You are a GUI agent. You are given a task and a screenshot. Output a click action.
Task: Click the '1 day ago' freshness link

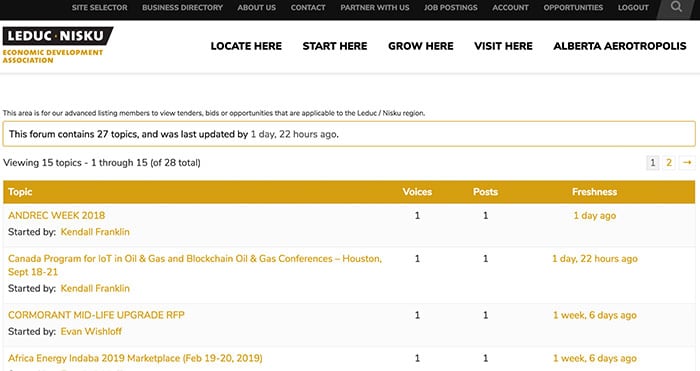(x=594, y=216)
